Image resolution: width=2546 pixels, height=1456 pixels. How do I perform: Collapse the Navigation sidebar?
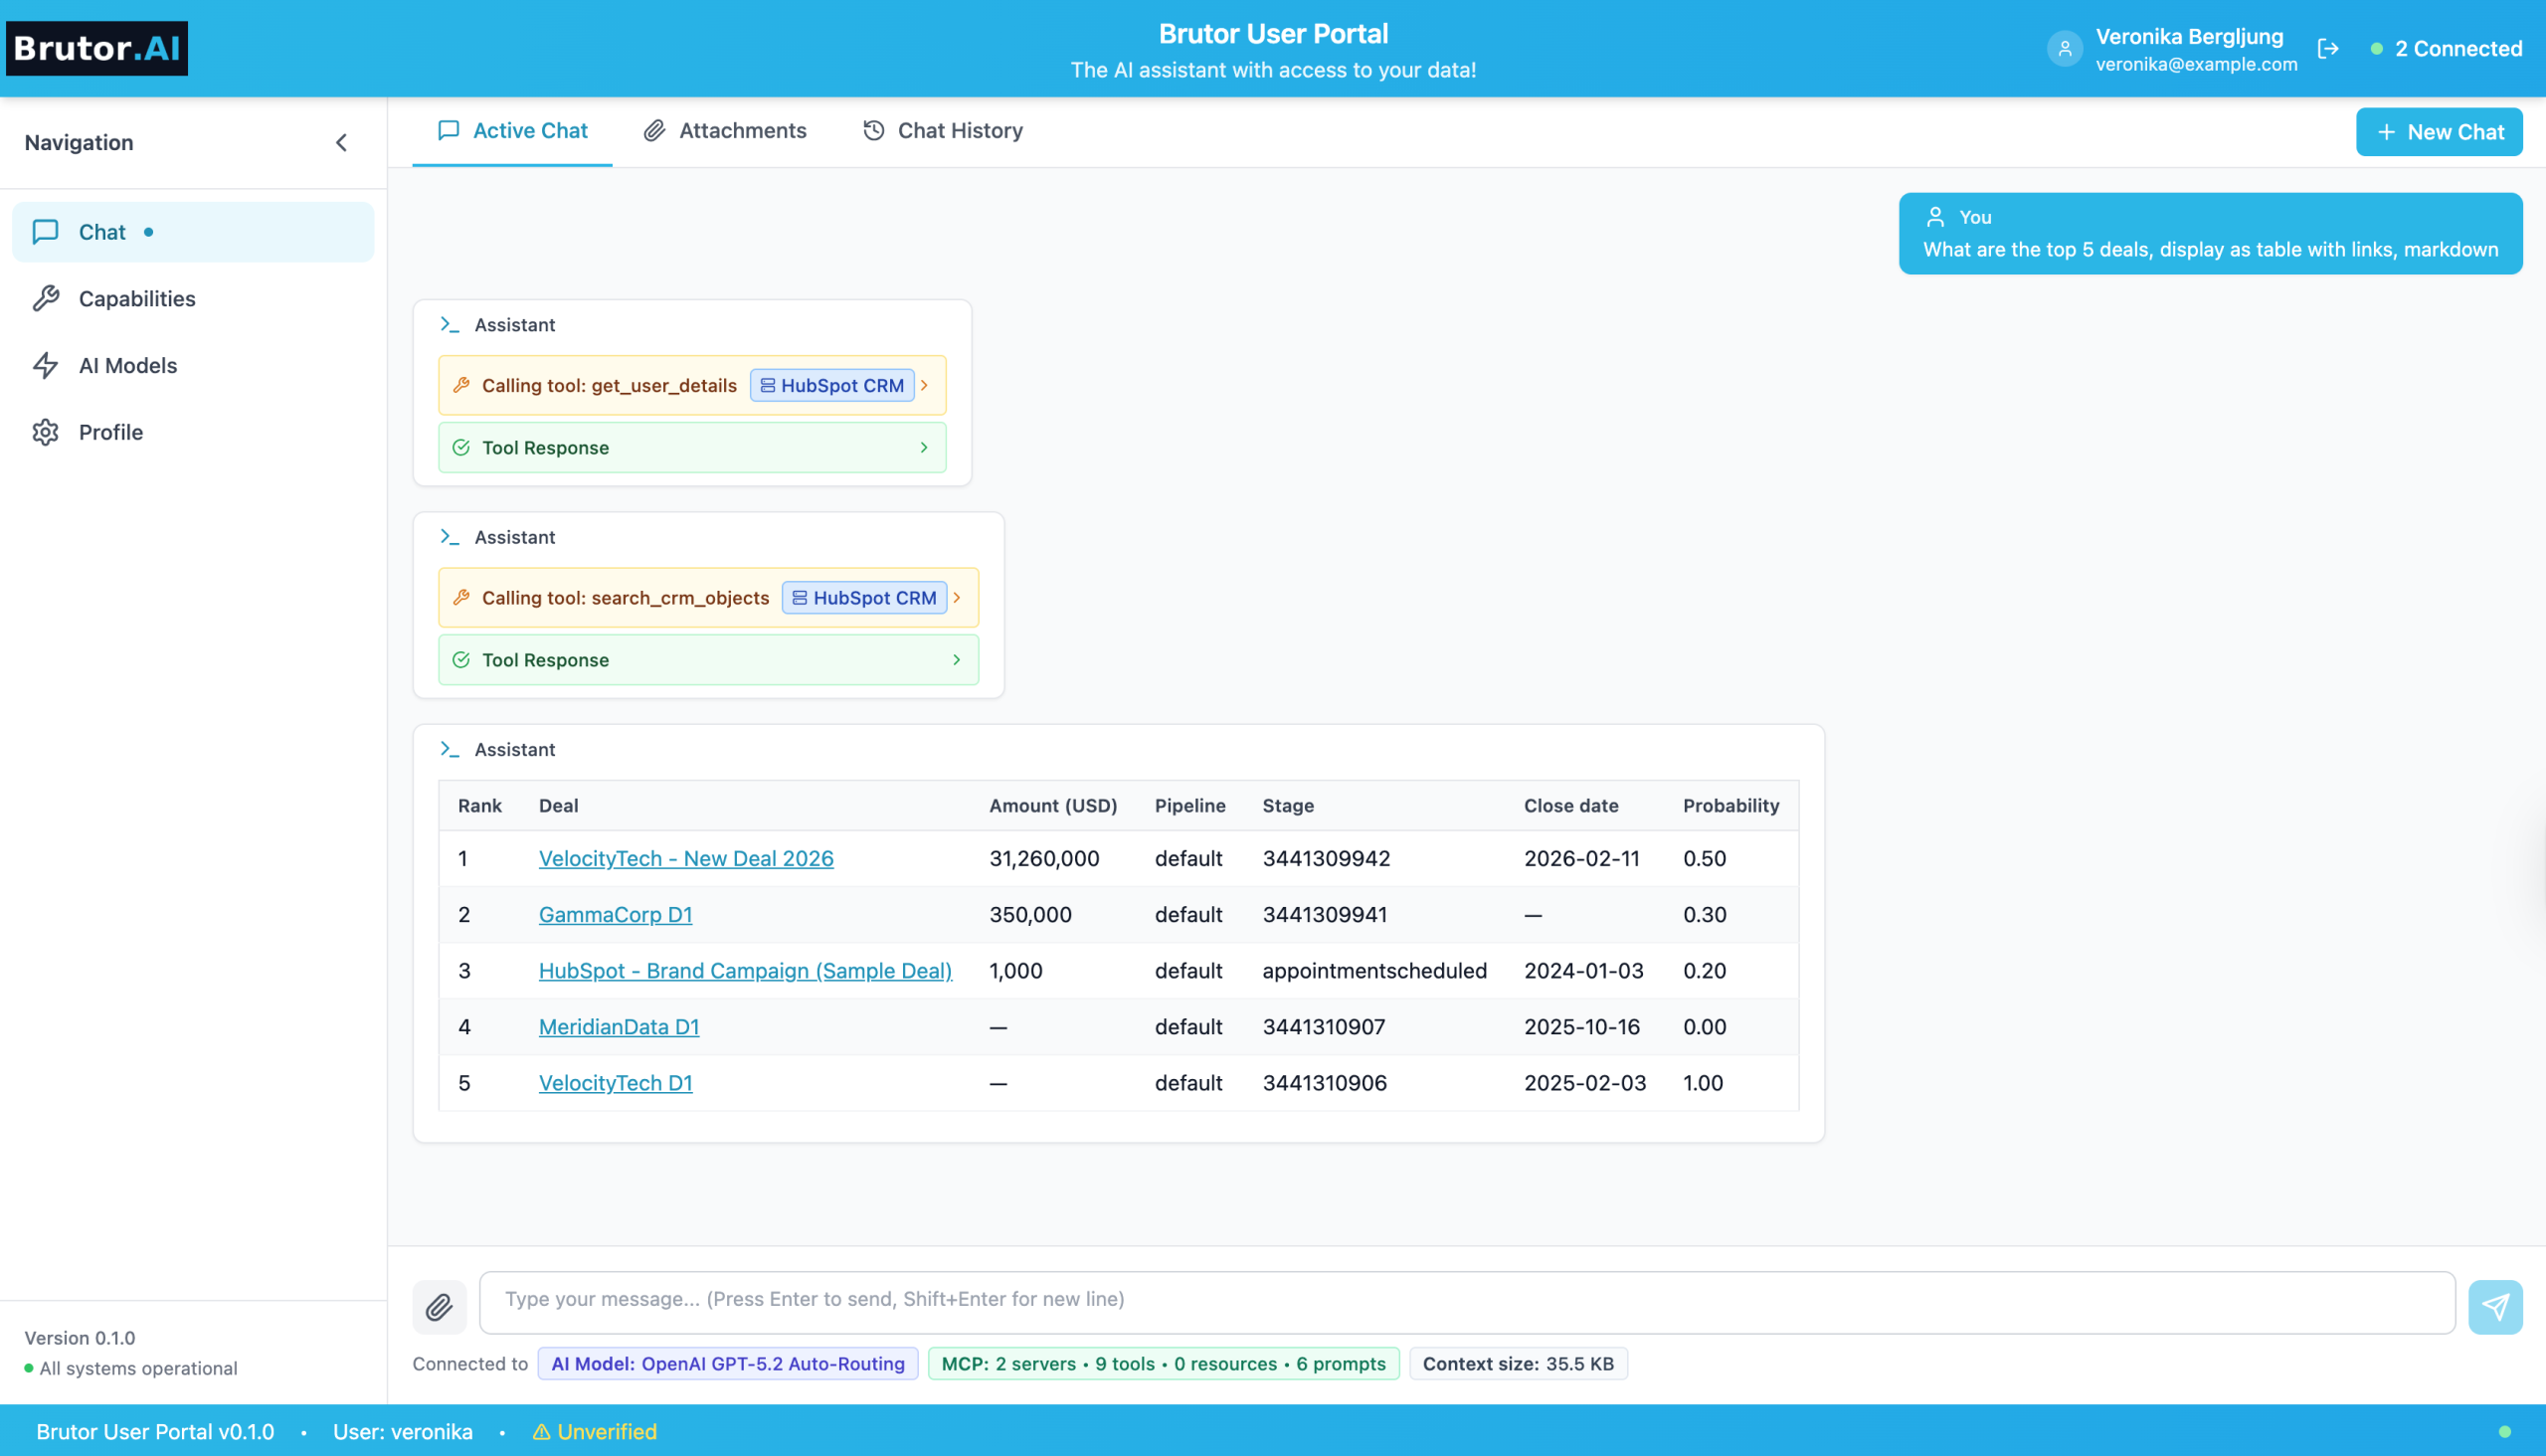point(341,142)
